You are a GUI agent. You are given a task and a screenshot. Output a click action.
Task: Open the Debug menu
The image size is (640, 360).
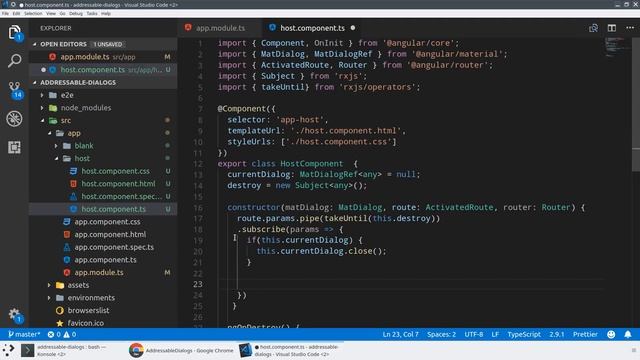point(76,13)
